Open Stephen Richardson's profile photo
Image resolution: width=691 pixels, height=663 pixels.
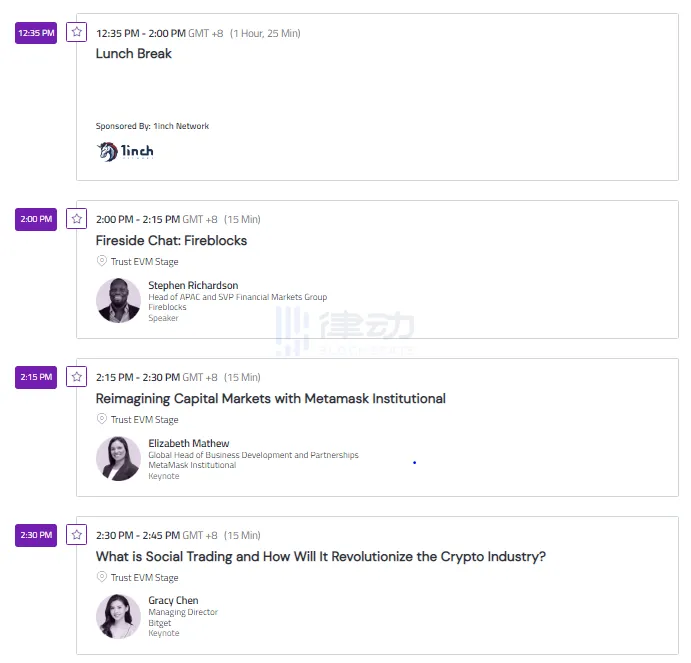118,300
